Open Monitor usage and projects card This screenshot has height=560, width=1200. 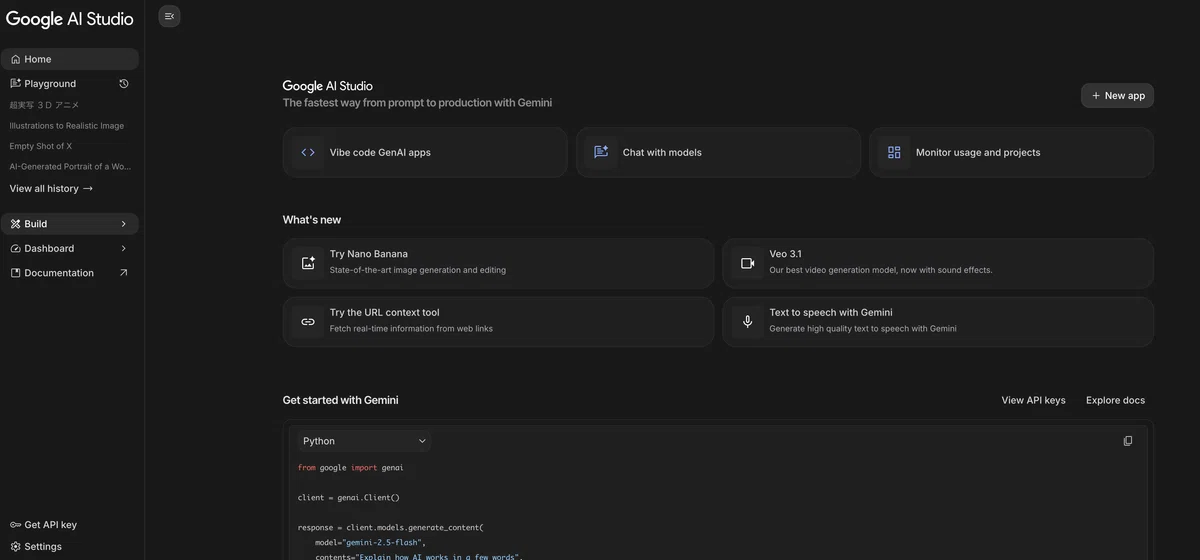[1011, 153]
